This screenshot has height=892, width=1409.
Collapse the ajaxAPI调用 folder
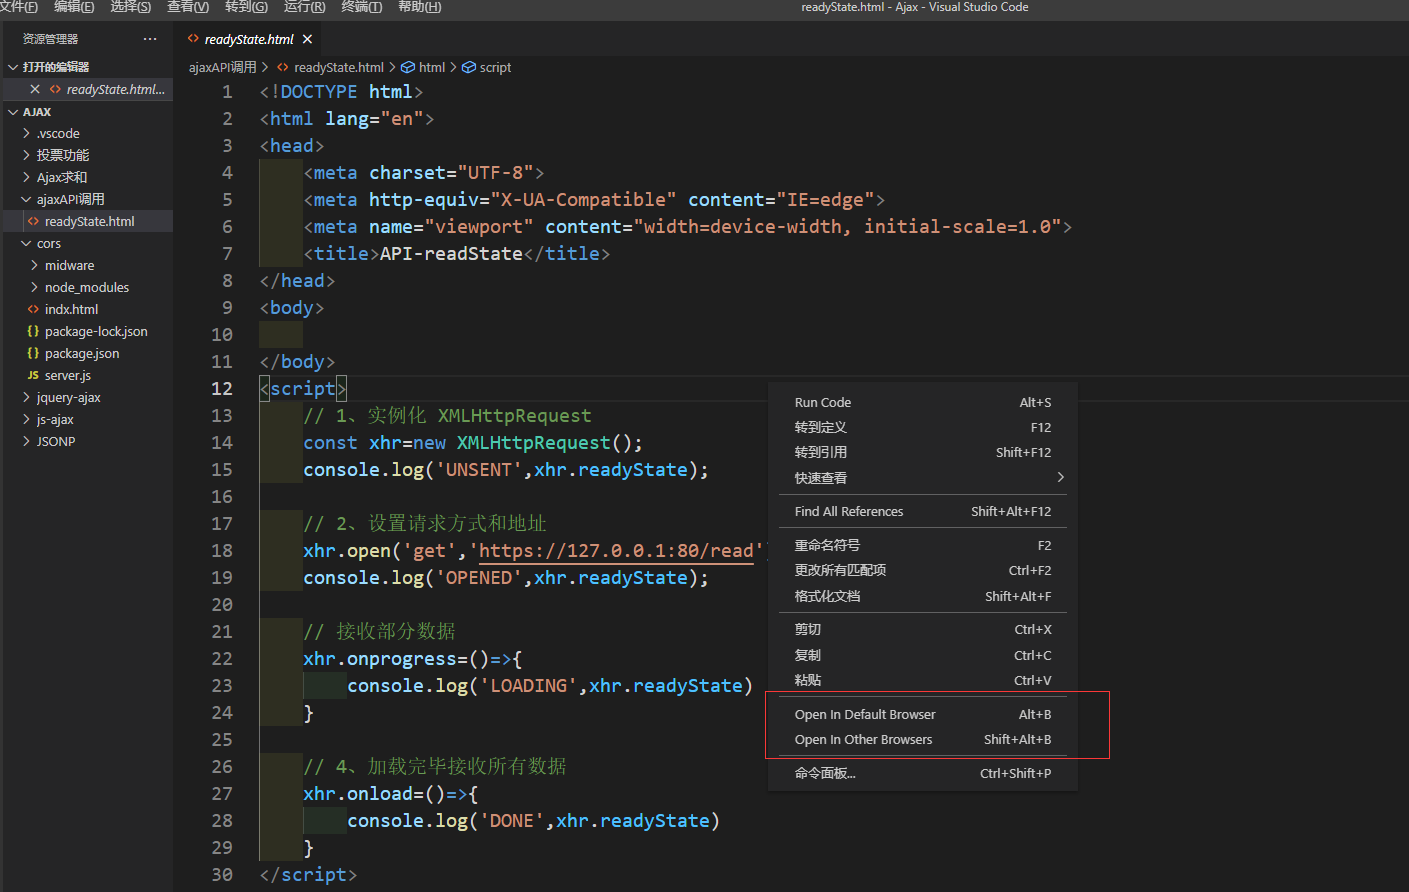click(x=26, y=199)
